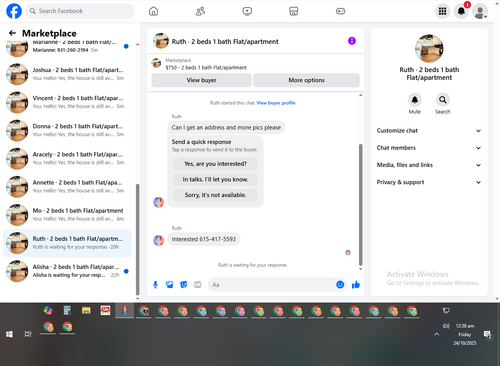Search in conversation with magnifier icon
This screenshot has width=500, height=366.
(x=443, y=100)
